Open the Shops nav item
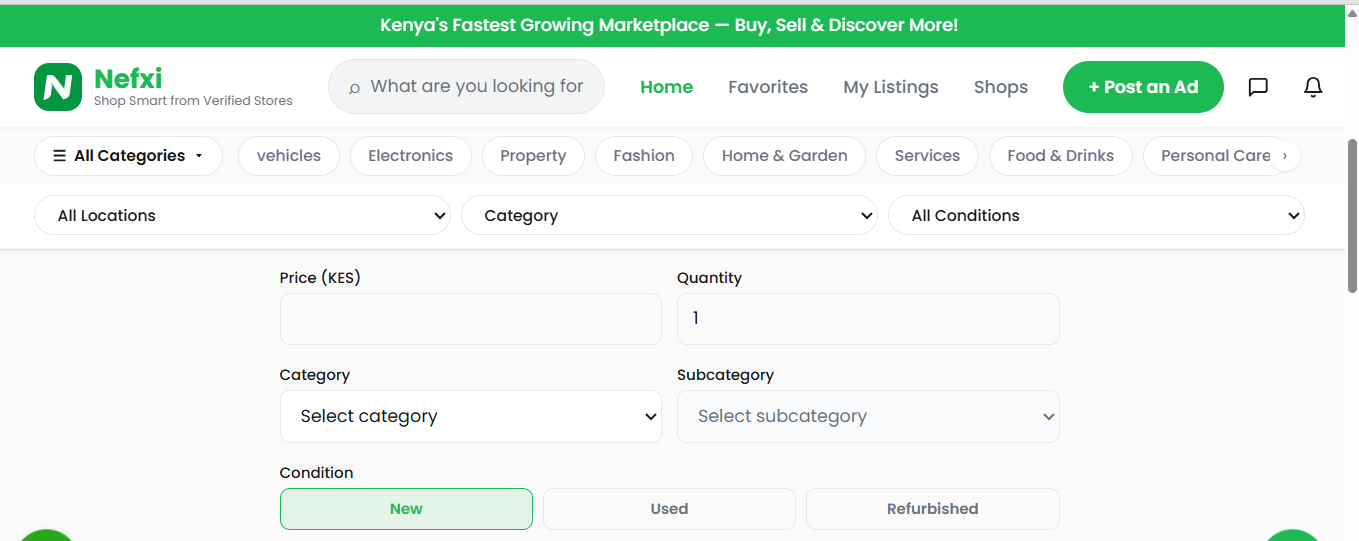1359x541 pixels. 1001,87
